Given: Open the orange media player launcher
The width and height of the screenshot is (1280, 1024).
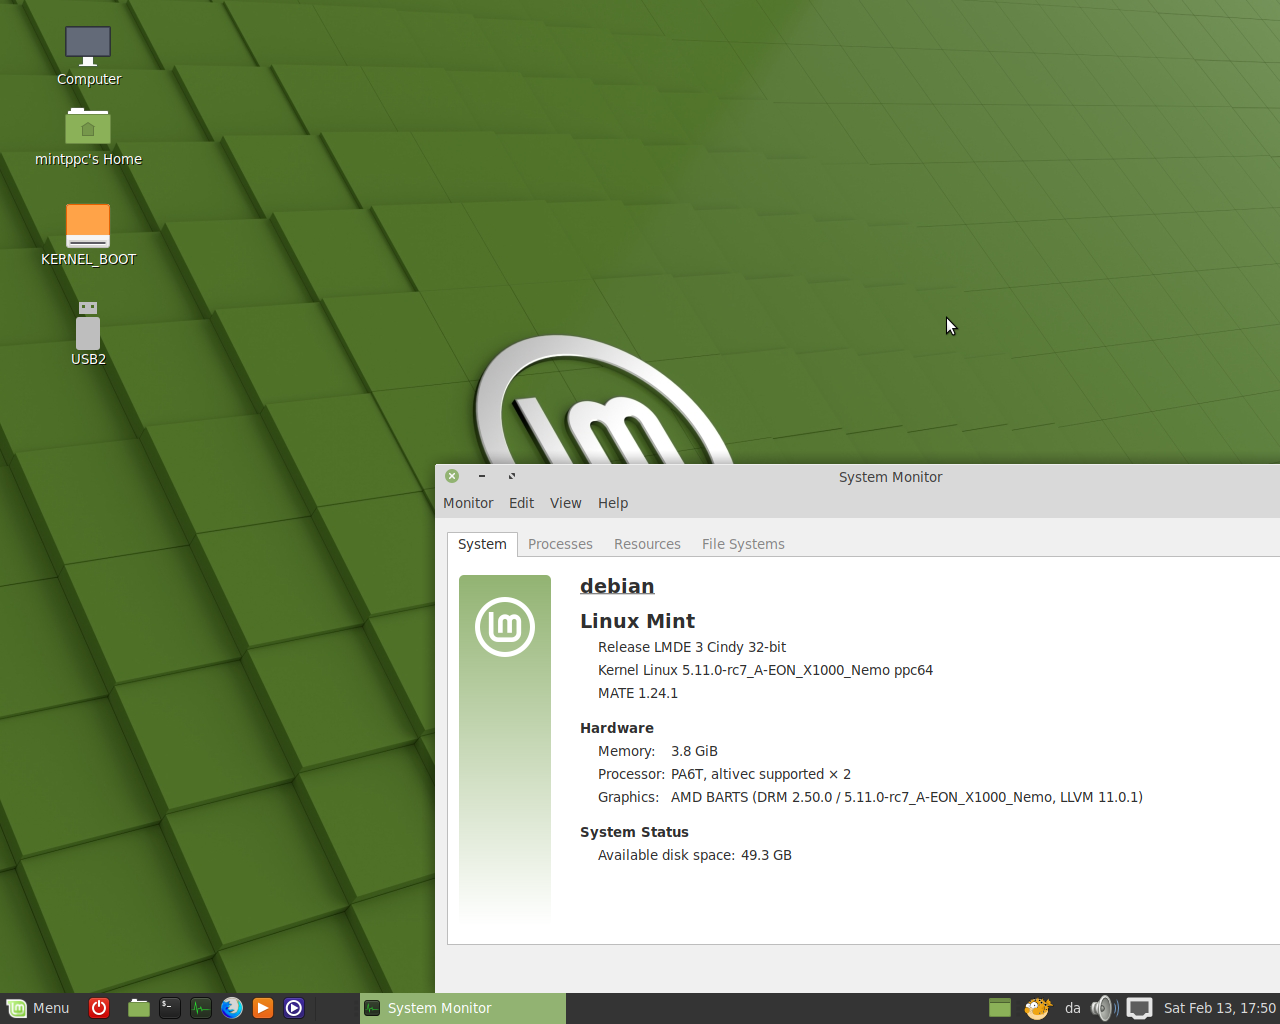Looking at the screenshot, I should point(263,1008).
